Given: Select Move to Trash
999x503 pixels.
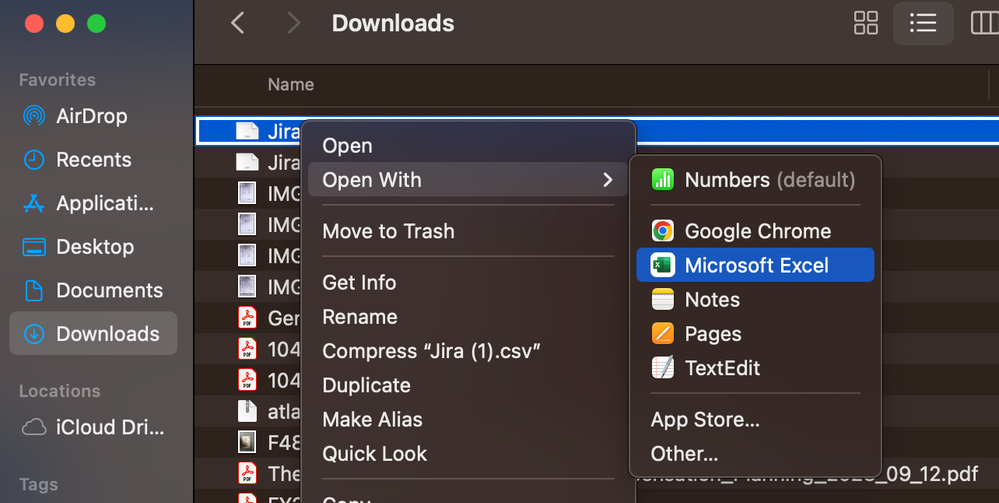Looking at the screenshot, I should click(388, 231).
